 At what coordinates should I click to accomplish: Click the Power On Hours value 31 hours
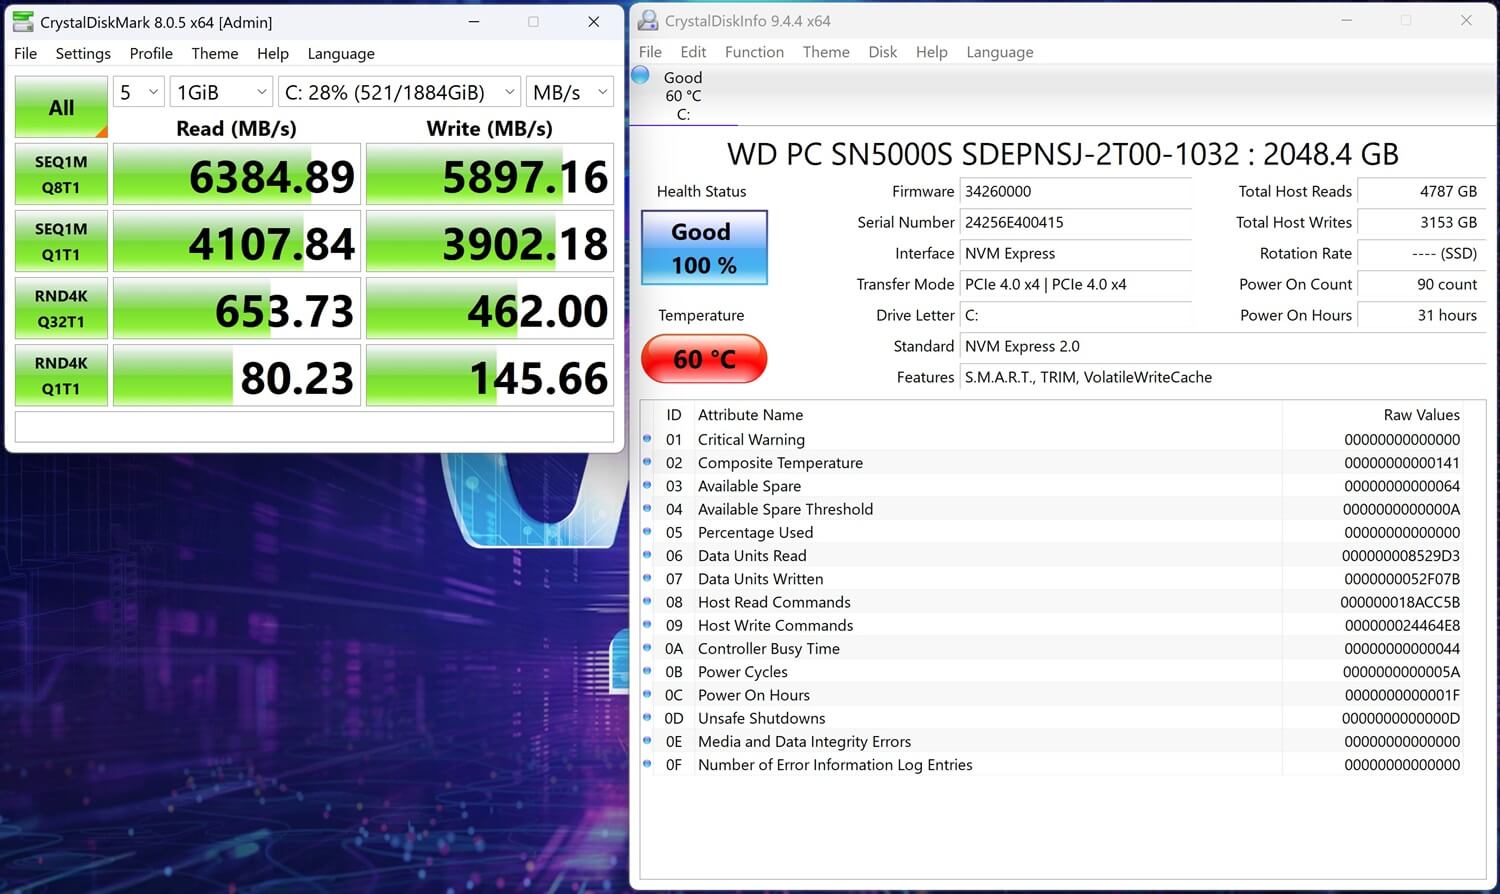1421,315
